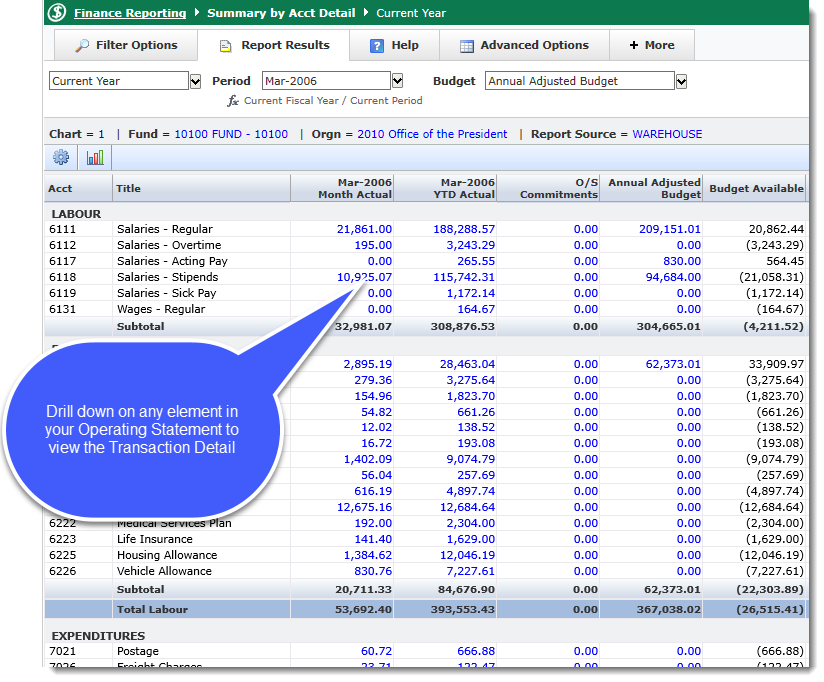Open the Help tab
Image resolution: width=824 pixels, height=682 pixels.
[x=394, y=45]
